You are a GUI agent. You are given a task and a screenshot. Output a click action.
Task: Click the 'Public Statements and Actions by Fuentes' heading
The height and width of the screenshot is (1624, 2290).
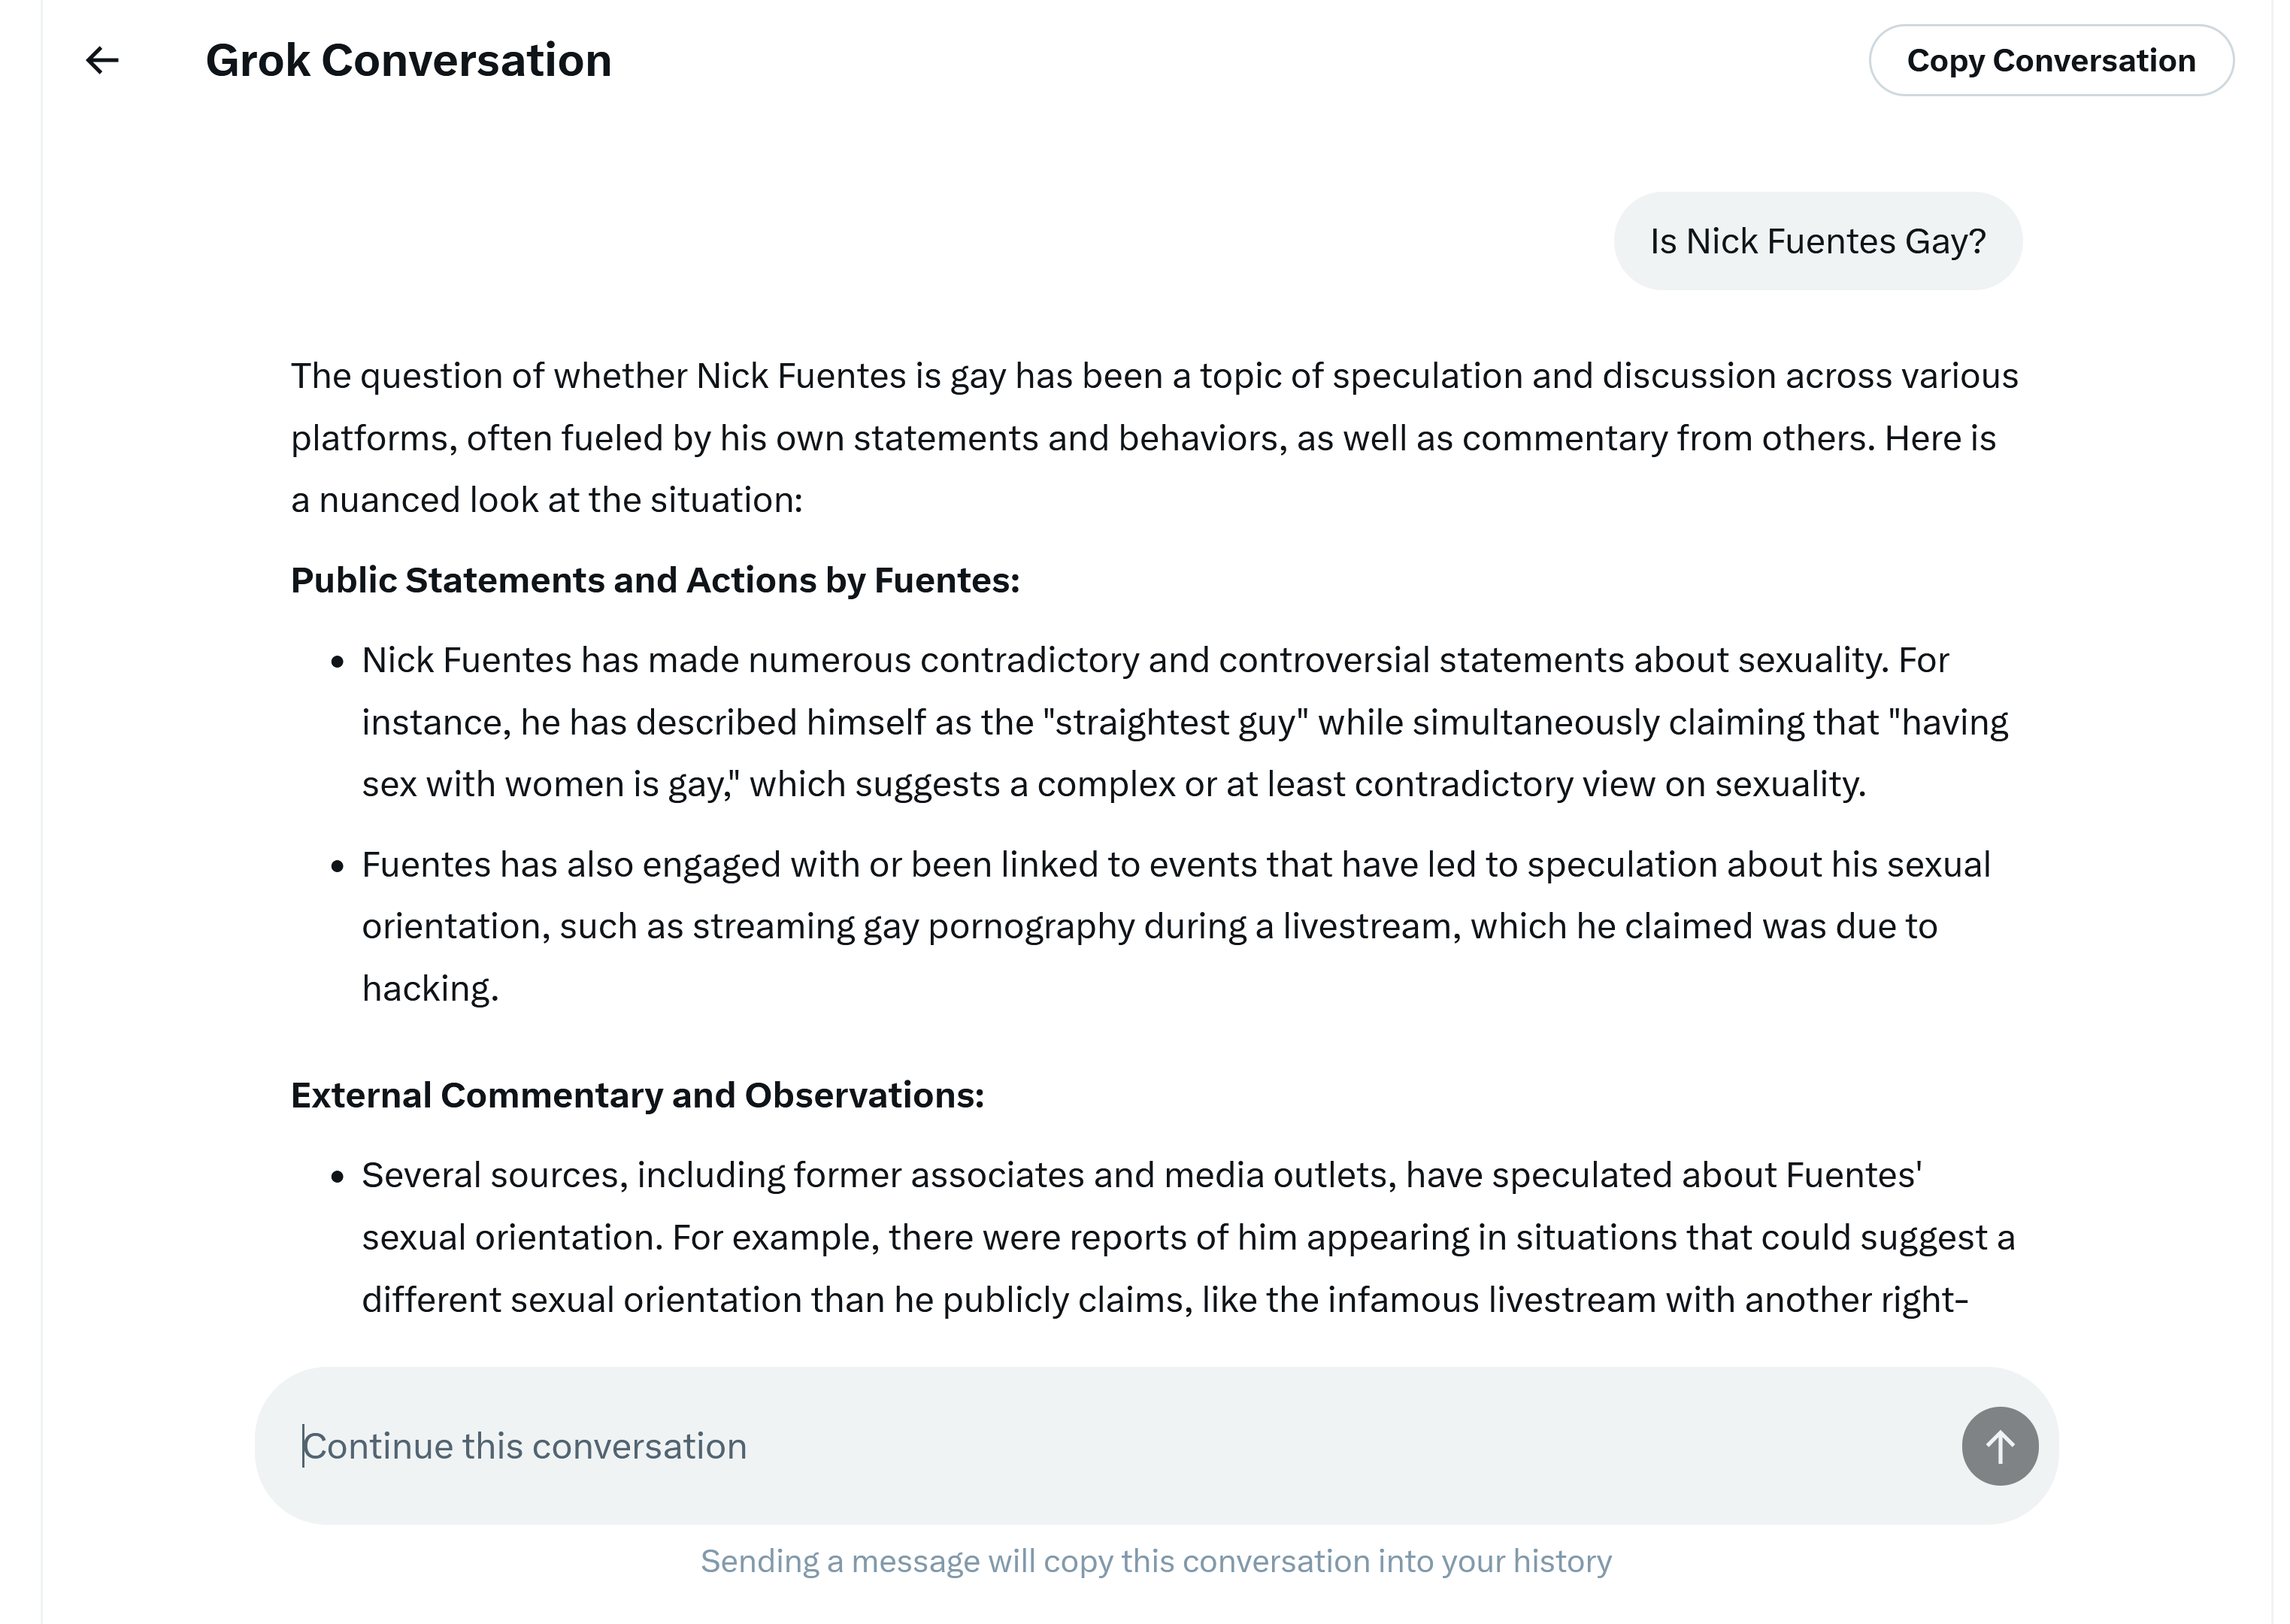(x=655, y=580)
